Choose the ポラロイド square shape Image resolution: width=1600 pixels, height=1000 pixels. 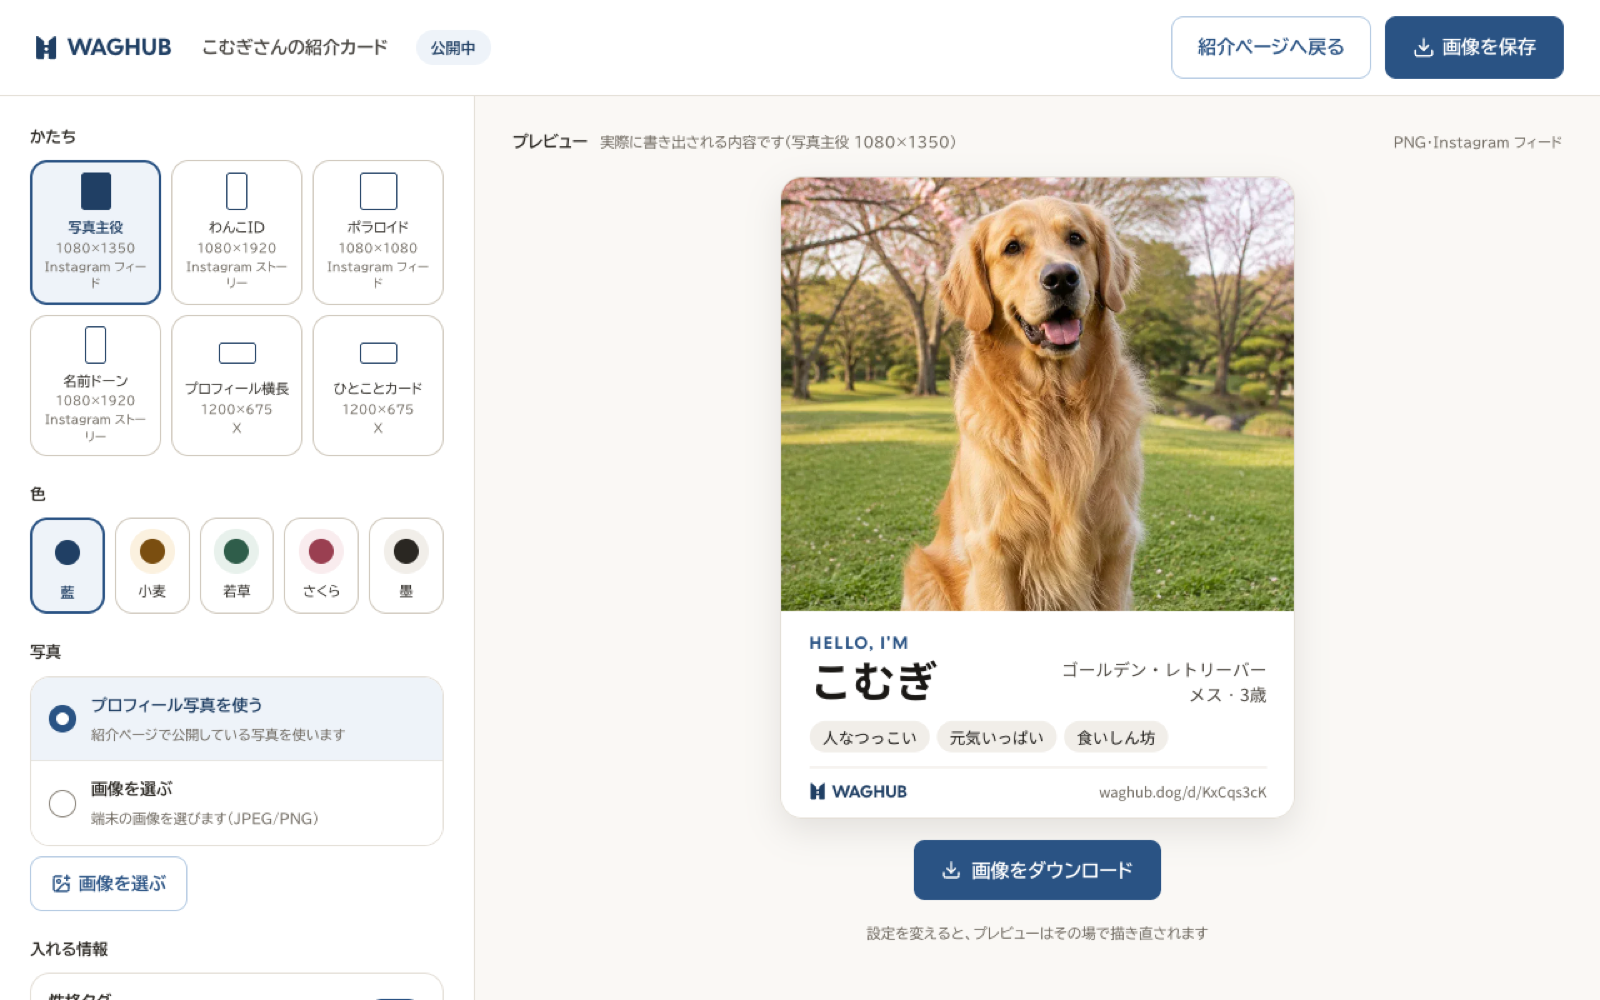[378, 232]
